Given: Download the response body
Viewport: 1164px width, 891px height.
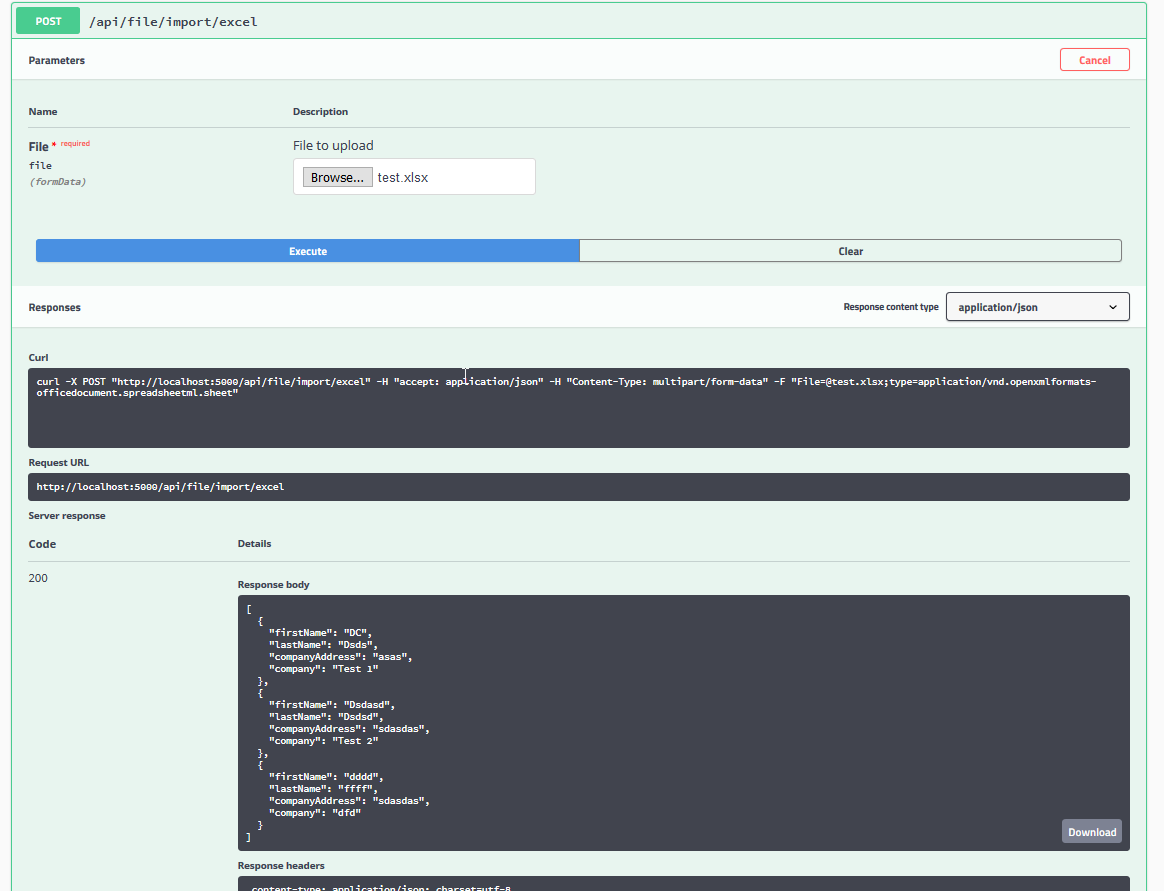Looking at the screenshot, I should point(1091,832).
